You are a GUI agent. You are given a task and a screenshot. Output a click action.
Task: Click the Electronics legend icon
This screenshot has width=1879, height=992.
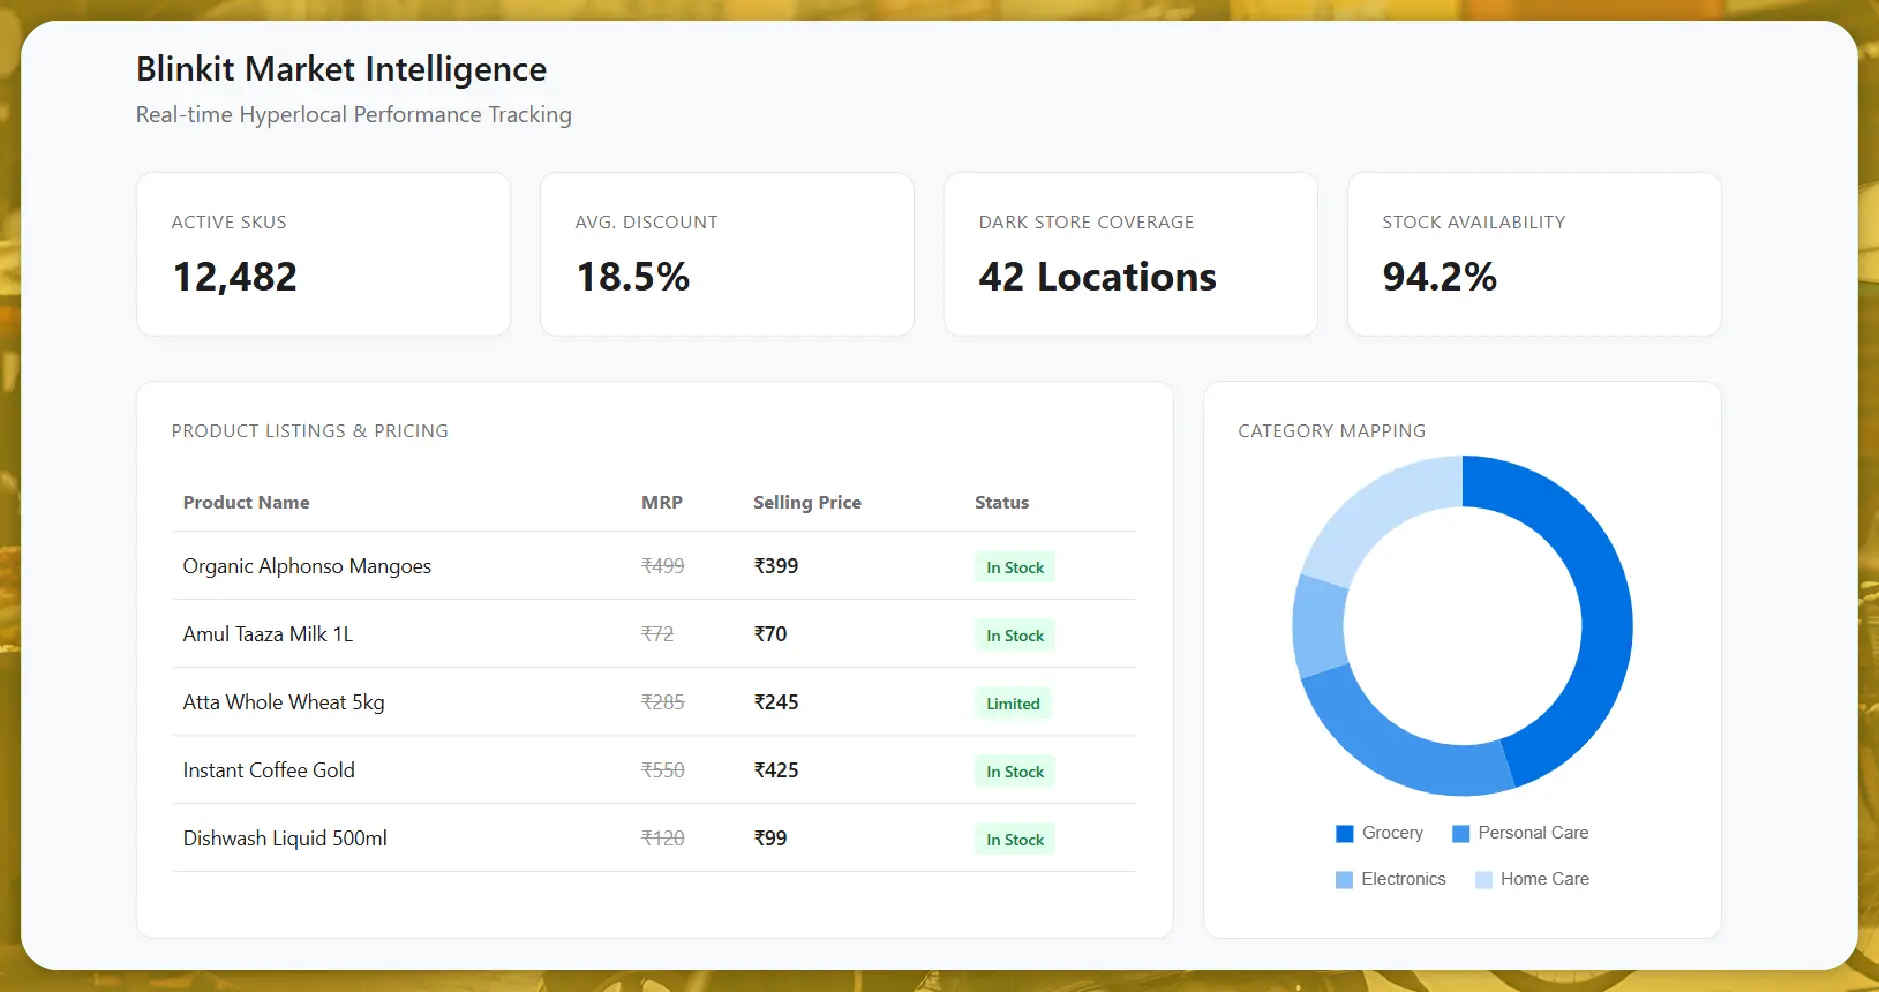(x=1344, y=879)
